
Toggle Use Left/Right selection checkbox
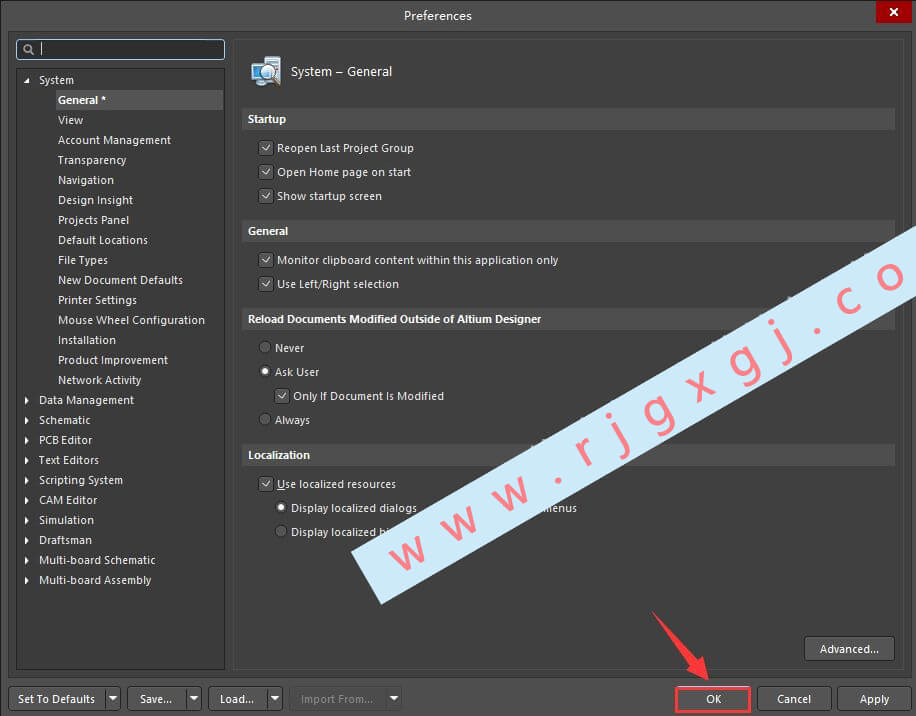(x=266, y=284)
